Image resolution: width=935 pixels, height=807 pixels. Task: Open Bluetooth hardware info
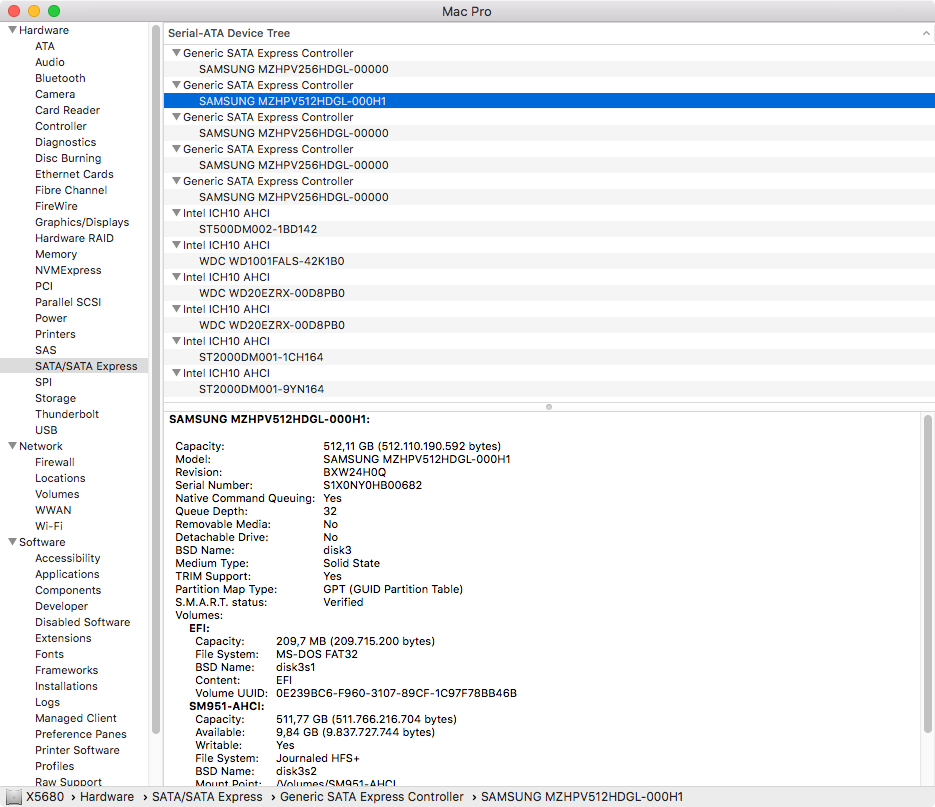[x=60, y=78]
